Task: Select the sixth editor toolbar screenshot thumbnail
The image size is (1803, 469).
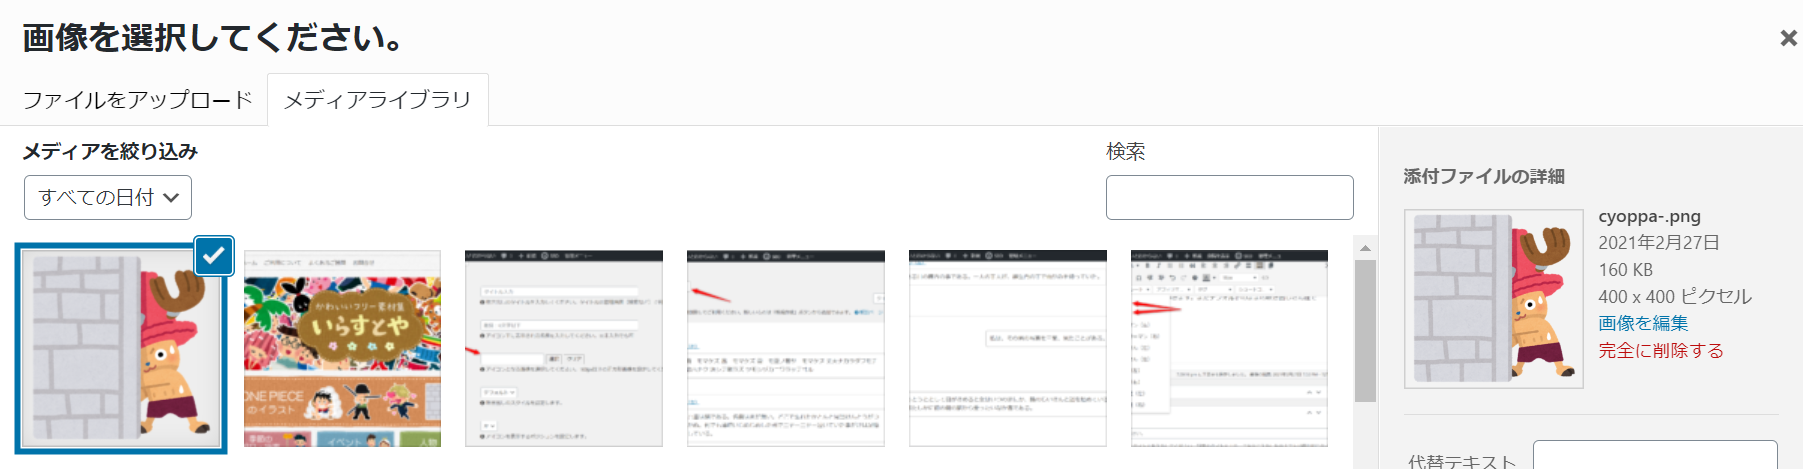Action: click(1229, 348)
